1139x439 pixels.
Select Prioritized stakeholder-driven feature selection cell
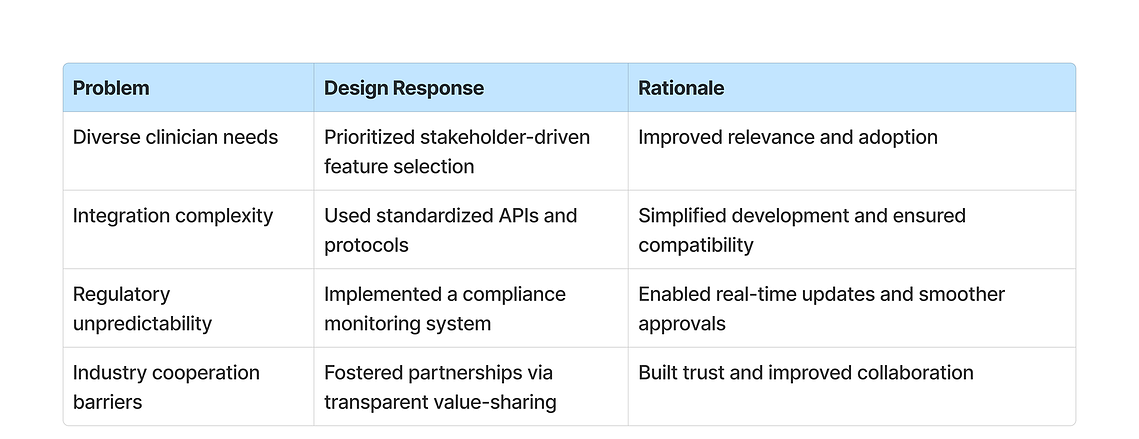tap(471, 151)
